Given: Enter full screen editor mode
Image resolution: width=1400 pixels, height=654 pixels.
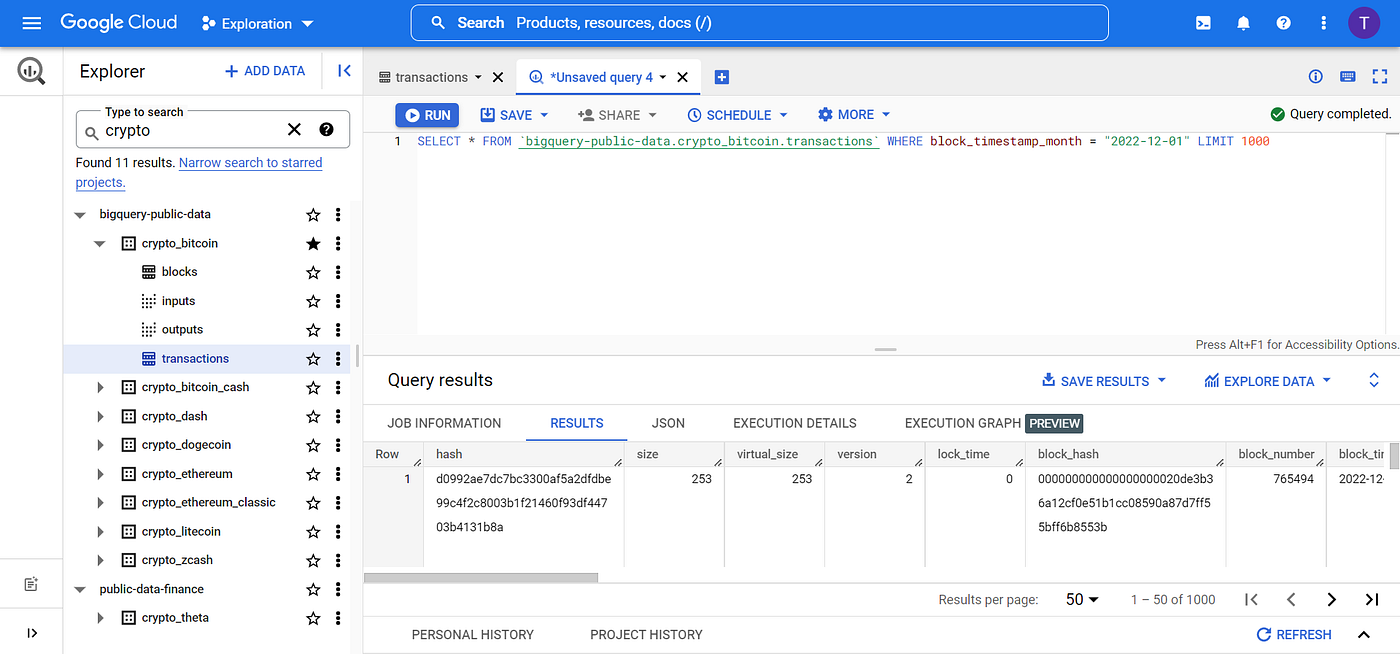Looking at the screenshot, I should coord(1380,77).
